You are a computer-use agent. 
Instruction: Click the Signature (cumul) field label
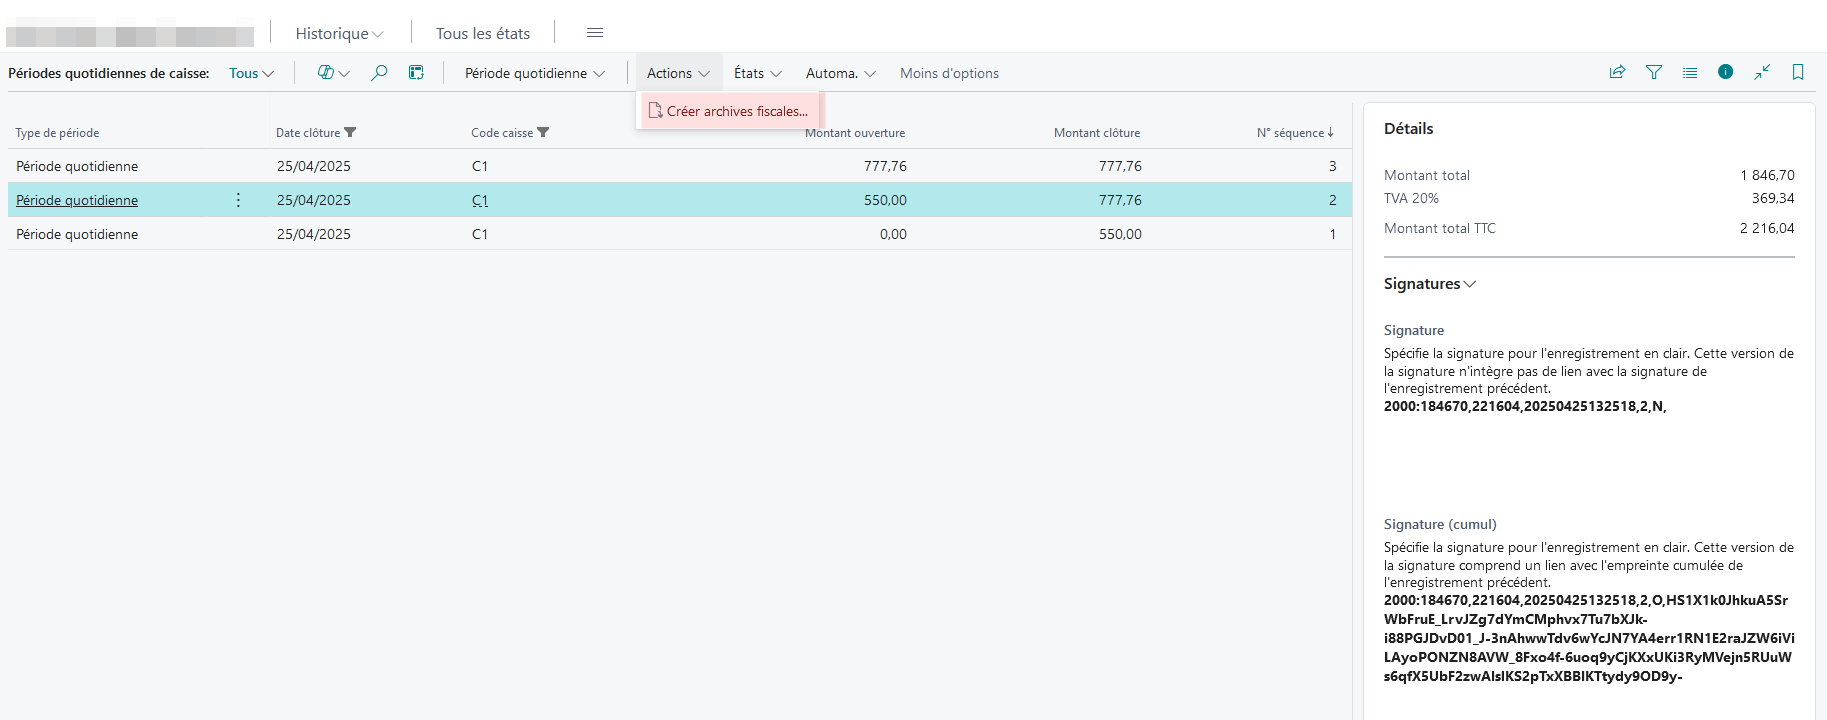point(1440,524)
